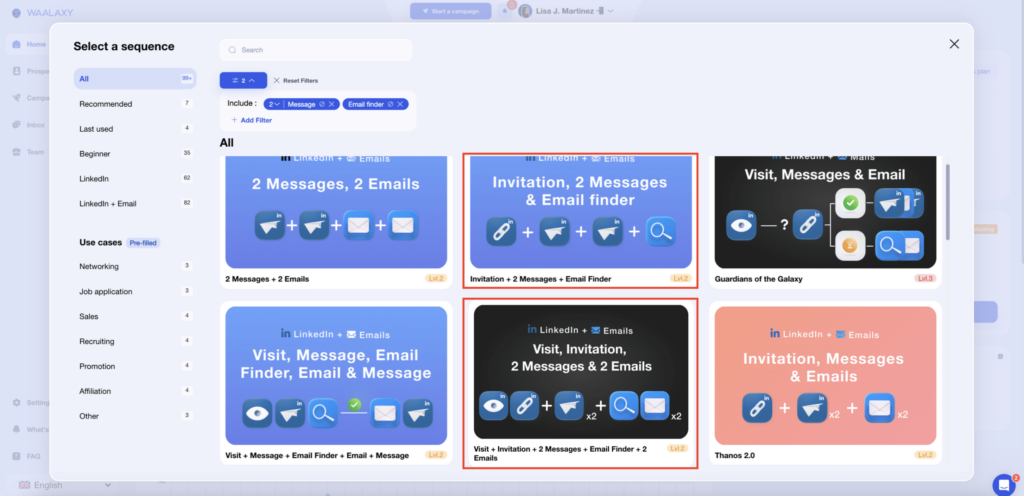Collapse the filters panel button

coord(243,80)
